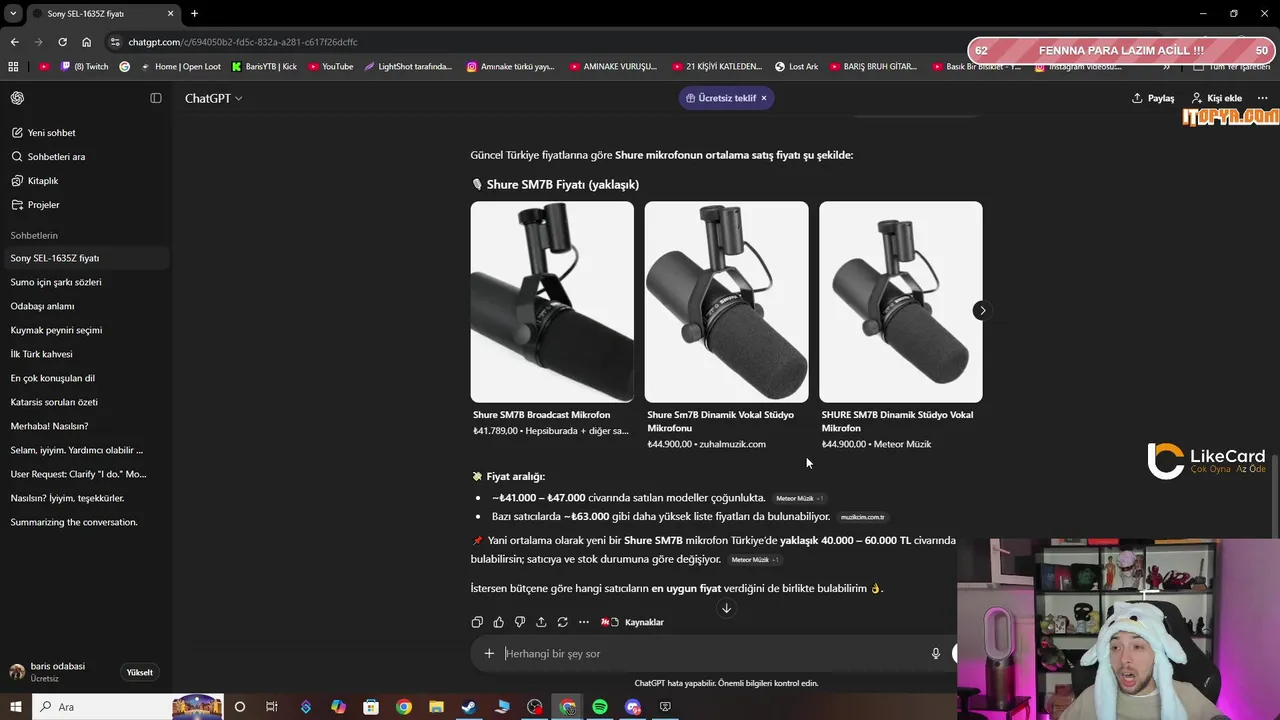Viewport: 1280px width, 720px height.
Task: Open the header three-dot options menu
Action: tap(1262, 98)
